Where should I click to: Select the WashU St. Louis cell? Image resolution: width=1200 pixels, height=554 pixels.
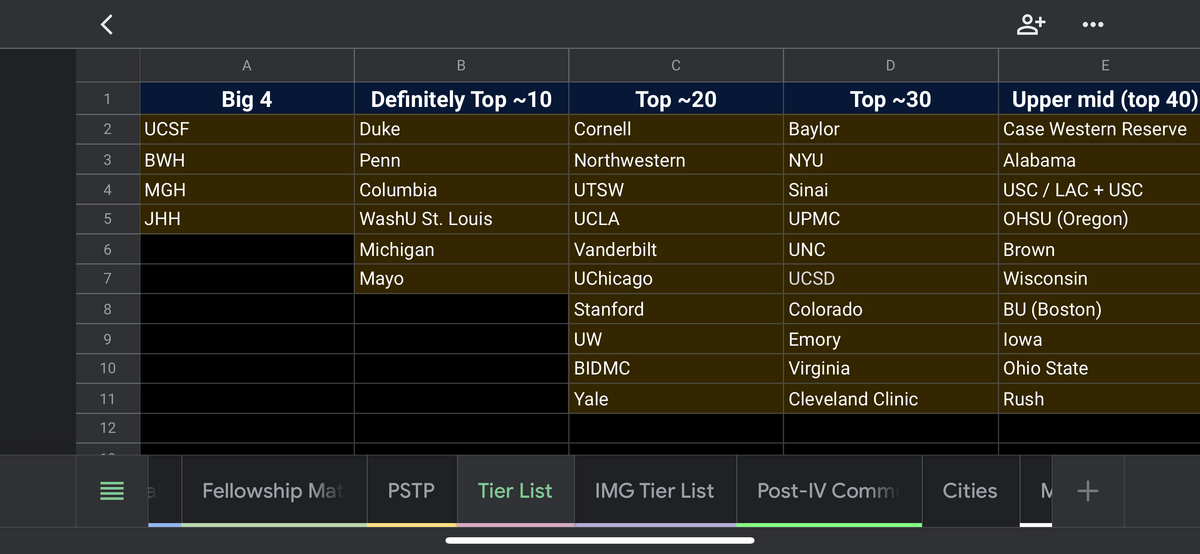tap(461, 219)
